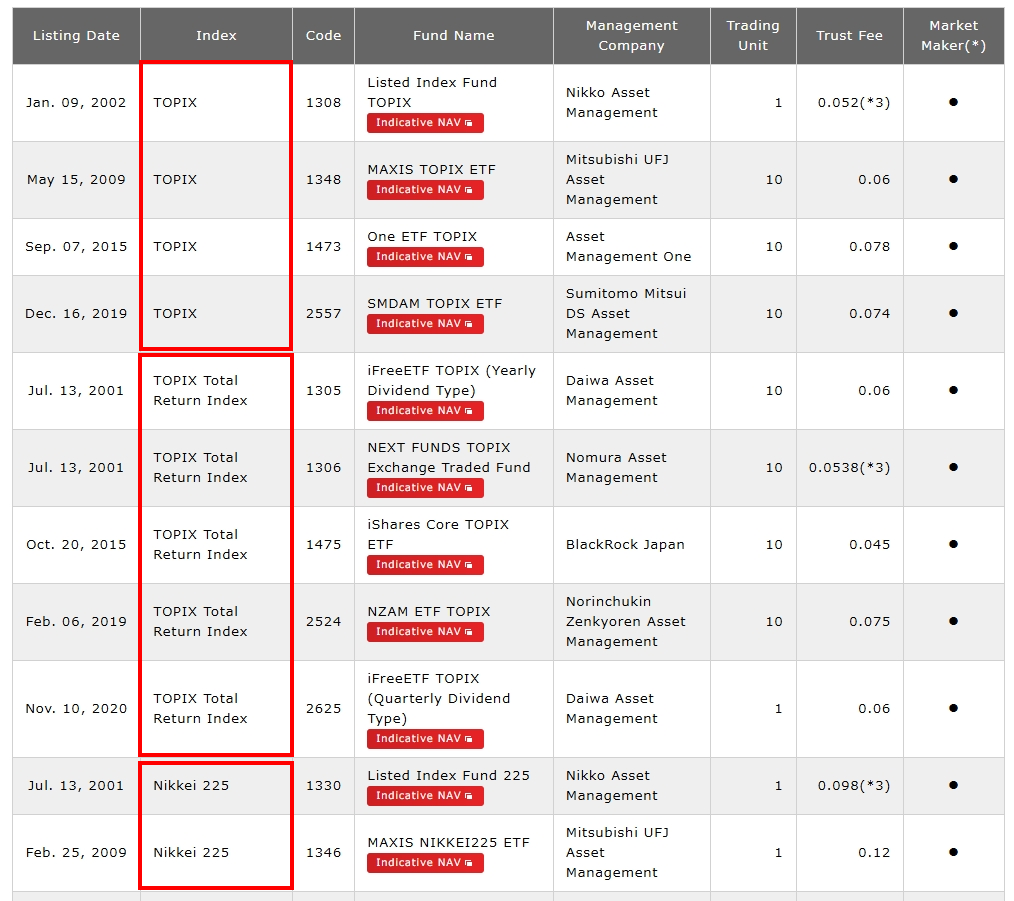Open Indicative NAV for NEXT FUNDS TOPIX
The width and height of the screenshot is (1014, 901).
[425, 488]
